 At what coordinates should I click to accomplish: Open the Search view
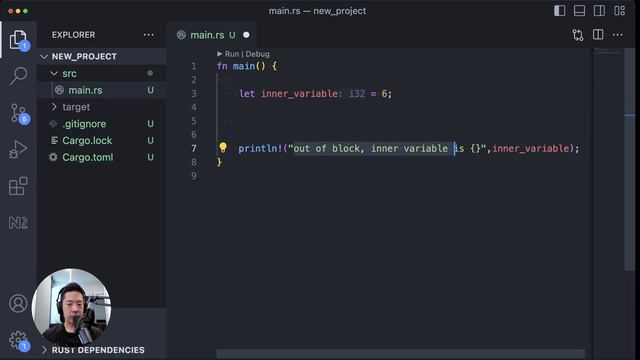18,76
